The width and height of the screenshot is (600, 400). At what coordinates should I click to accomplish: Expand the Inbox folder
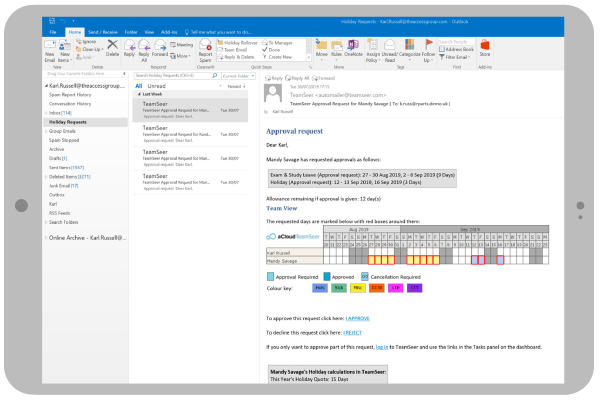coord(46,113)
